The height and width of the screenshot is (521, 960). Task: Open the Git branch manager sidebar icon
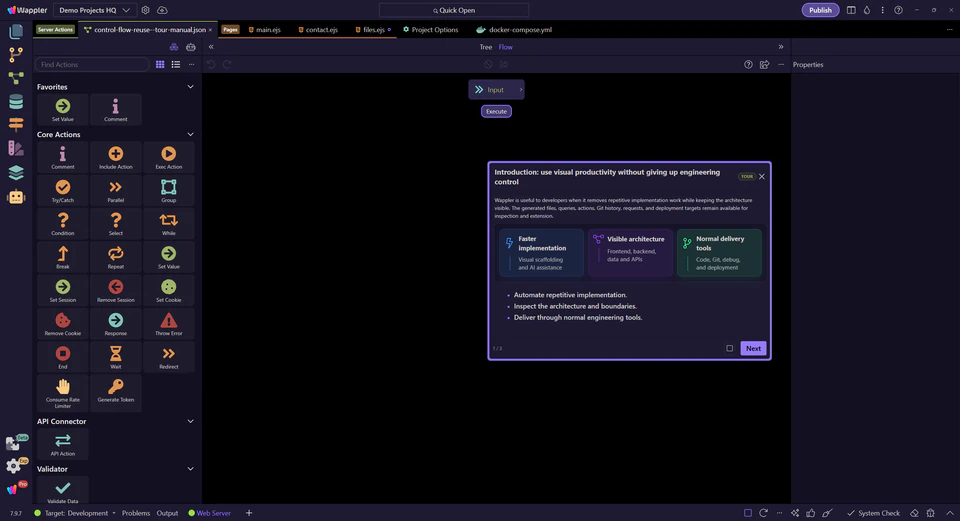(16, 54)
